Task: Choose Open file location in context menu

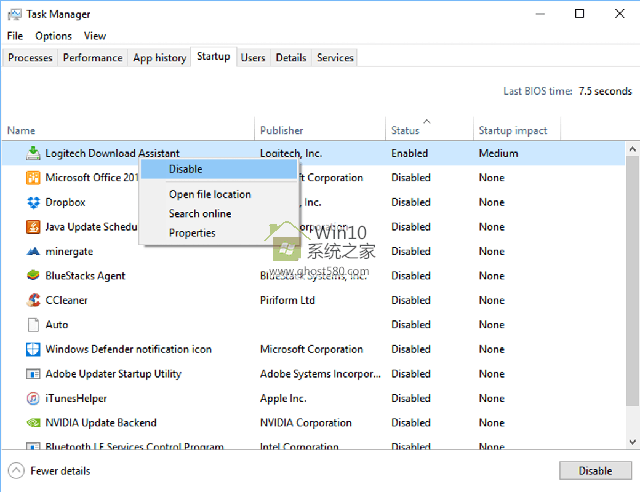Action: (x=219, y=194)
